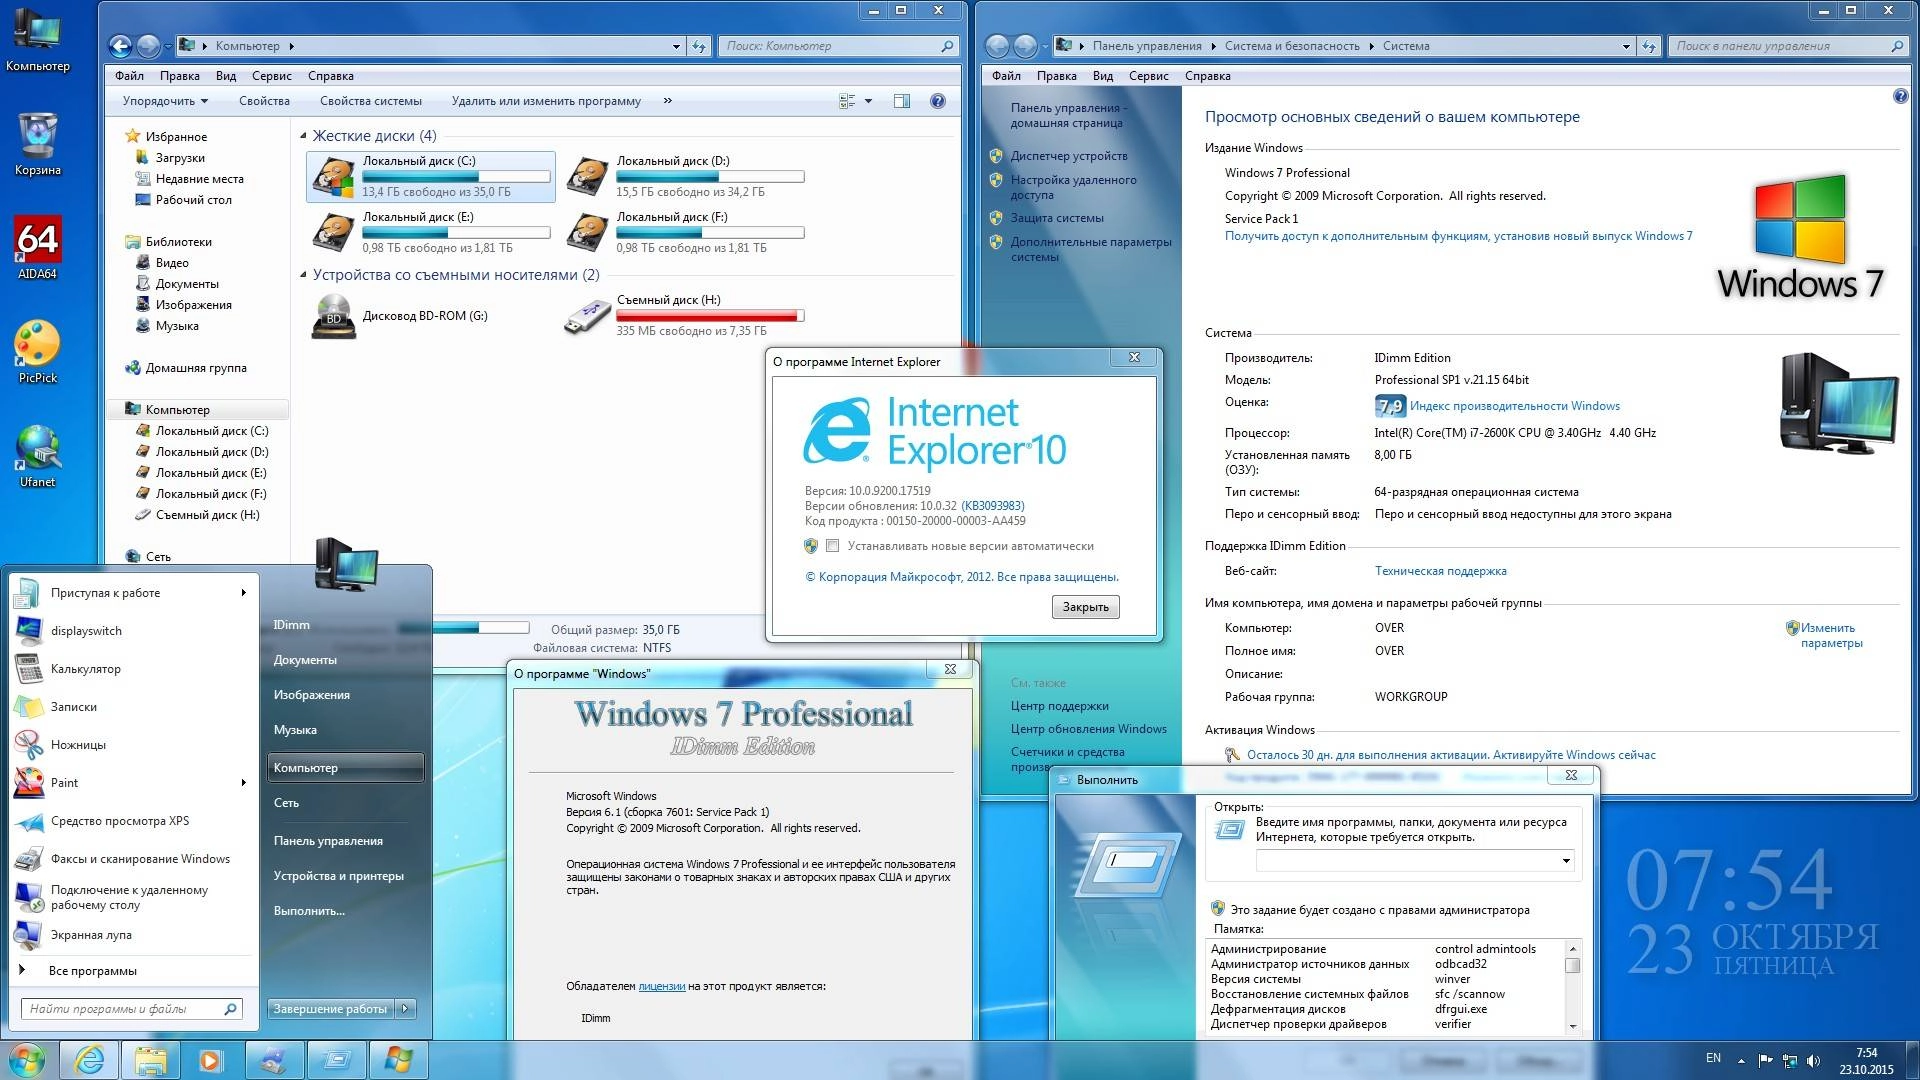Open Справка menu in System window
Viewport: 1920px width, 1080px height.
point(1207,76)
